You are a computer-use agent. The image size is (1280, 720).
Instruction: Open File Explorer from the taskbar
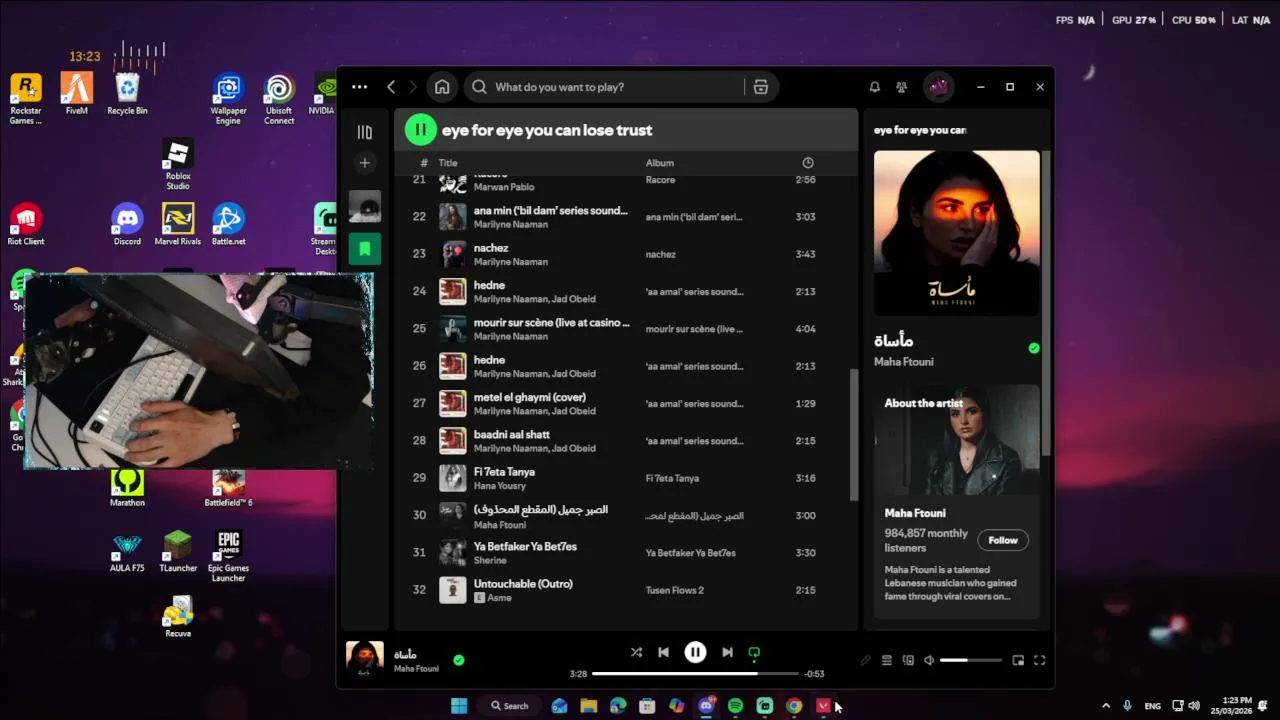(589, 706)
